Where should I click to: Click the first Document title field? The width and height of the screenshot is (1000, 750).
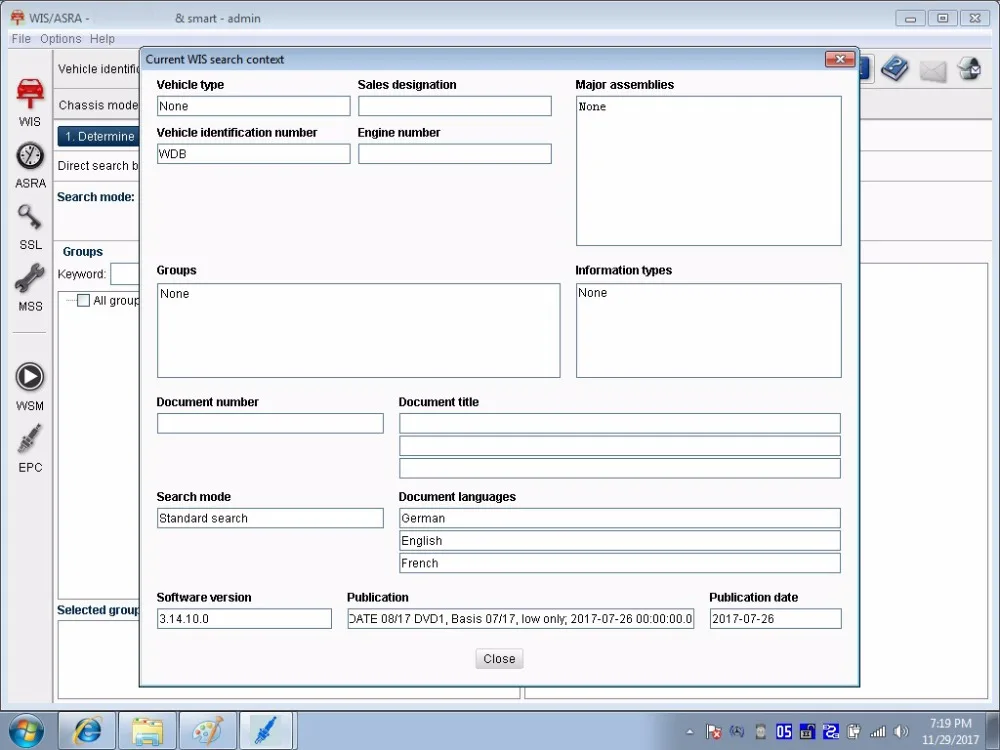[620, 423]
